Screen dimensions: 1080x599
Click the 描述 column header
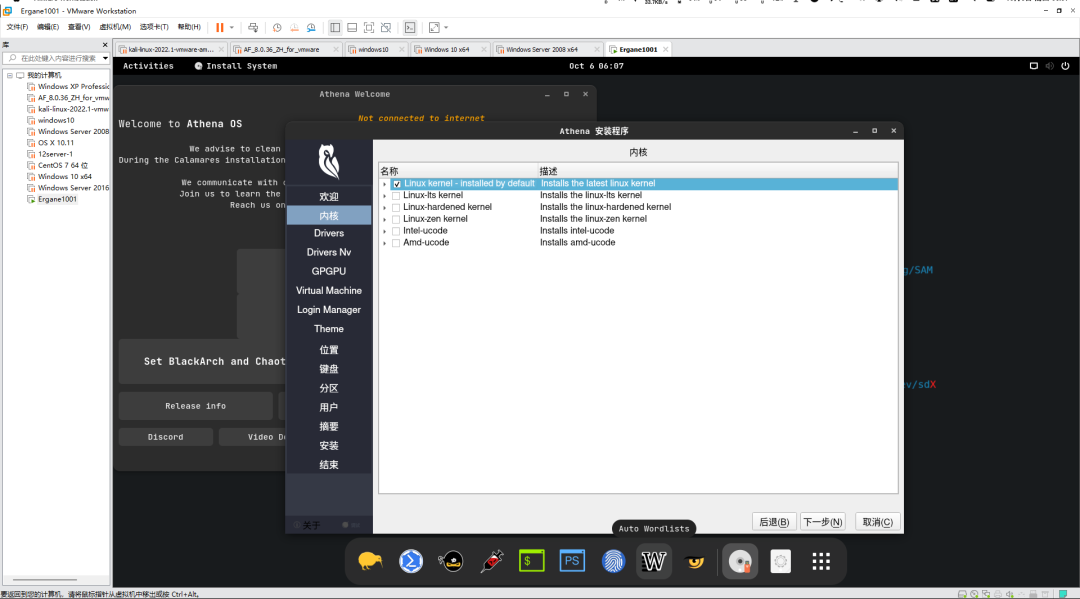718,171
